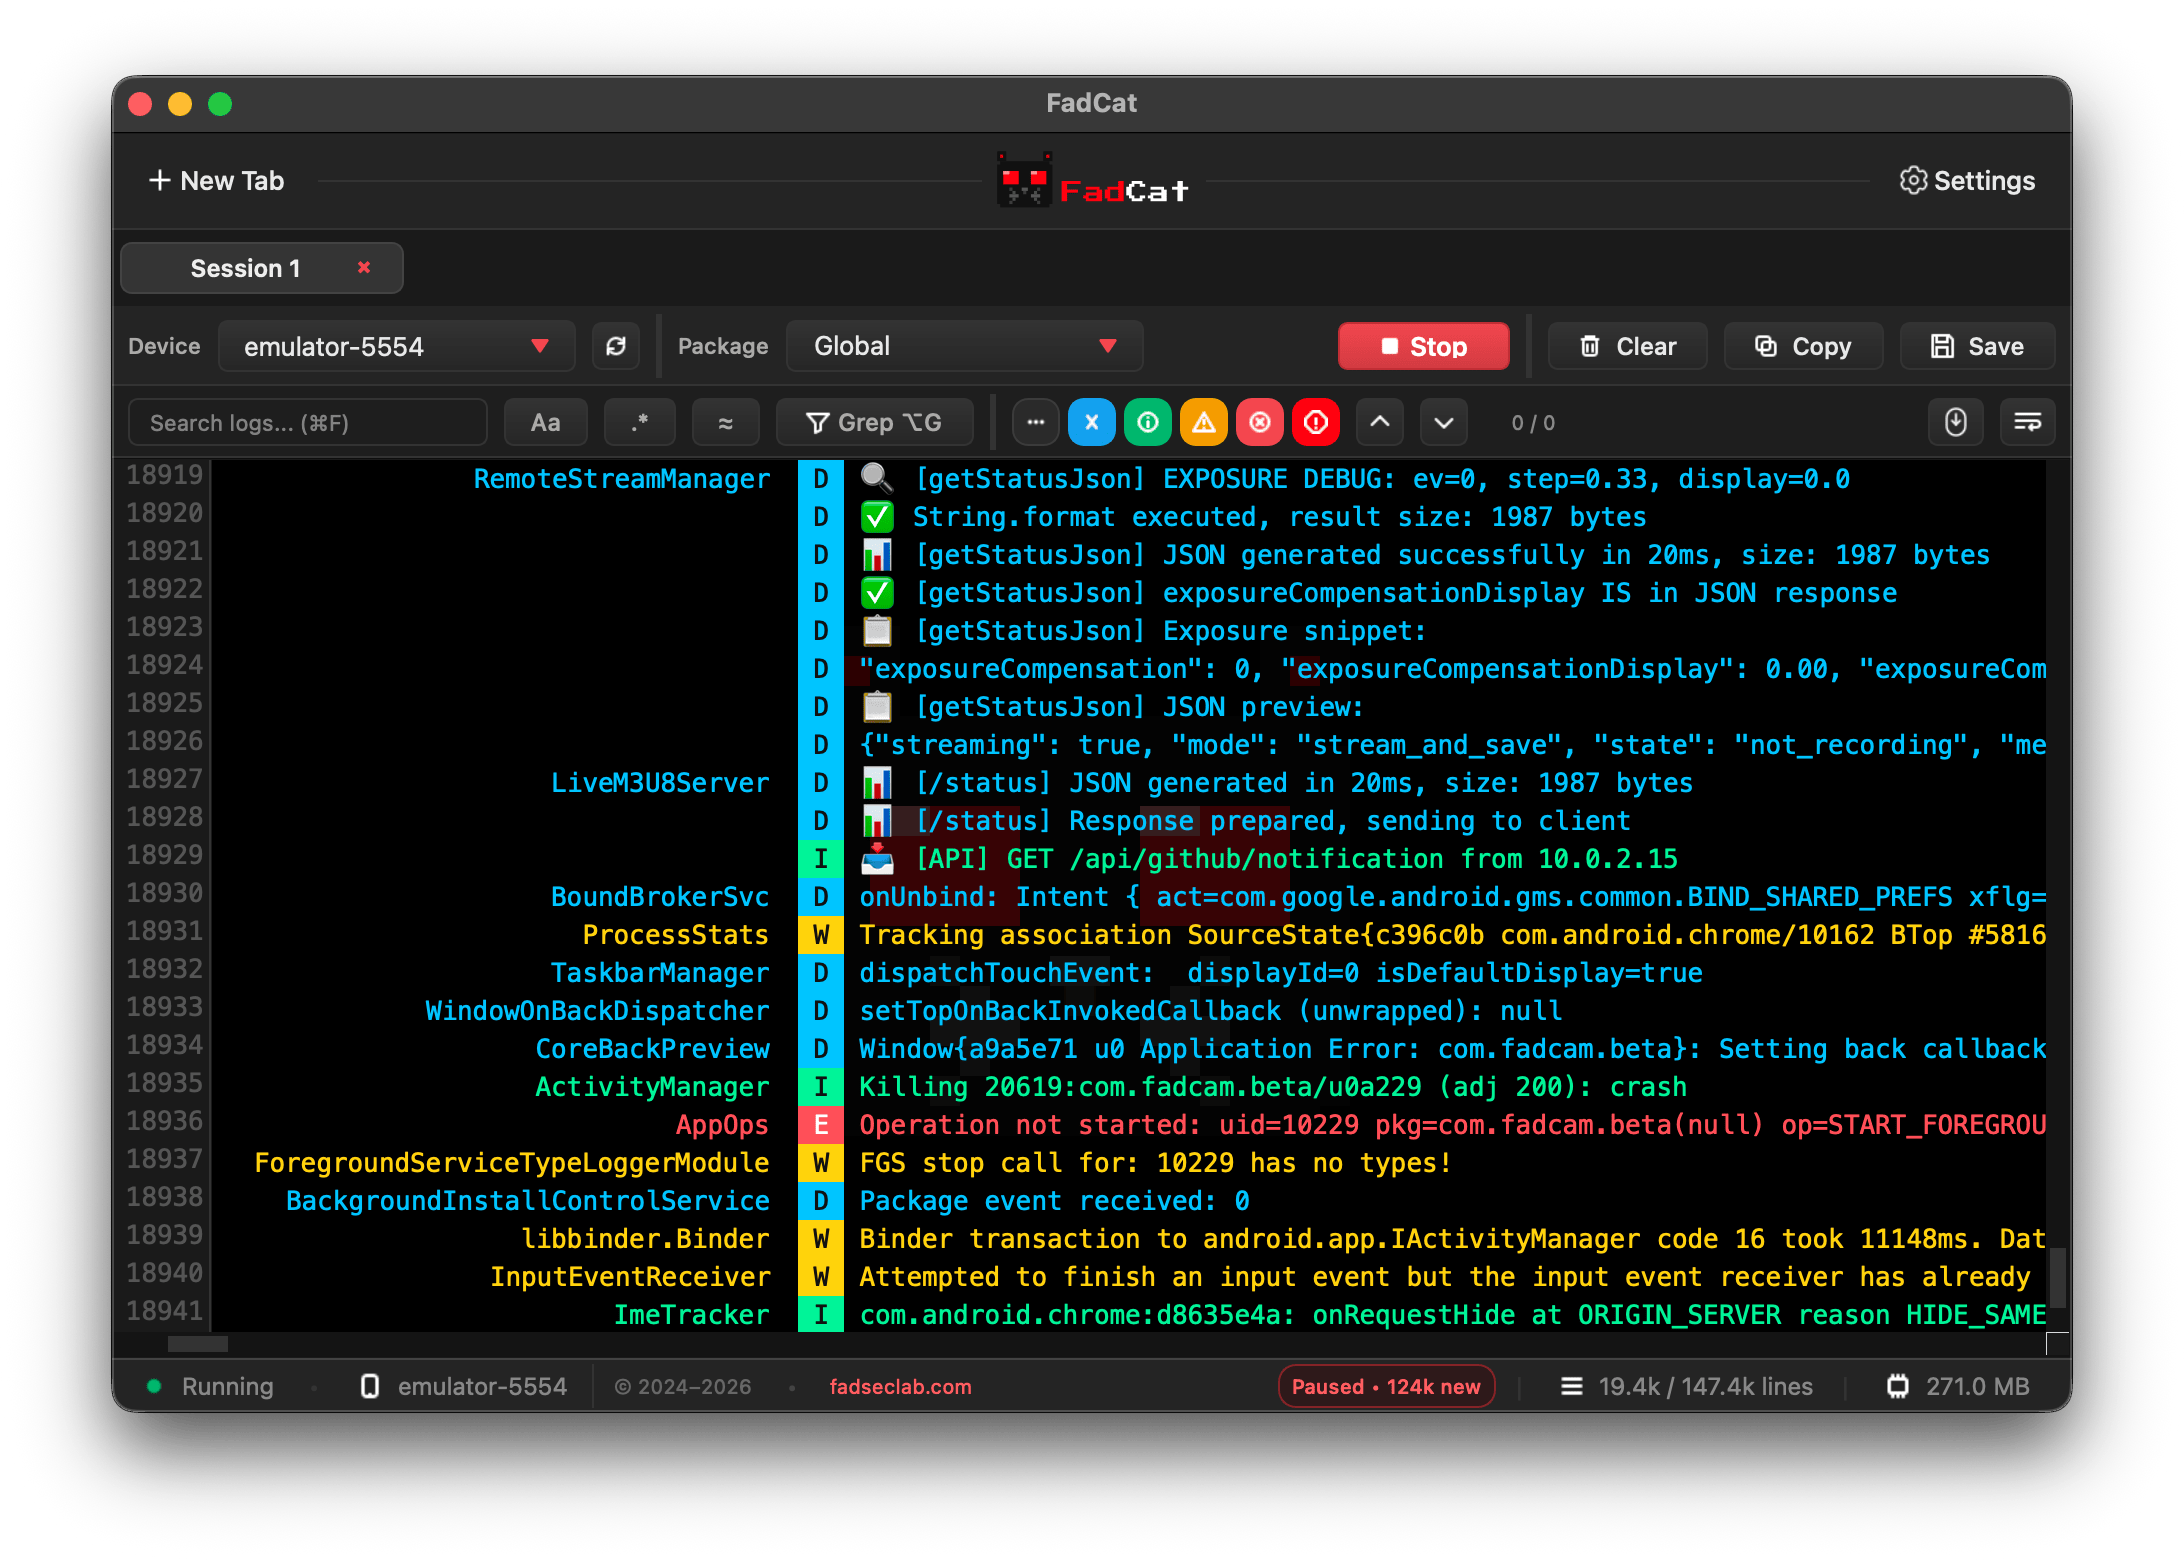2184x1560 pixels.
Task: Click the inbox emoji on the [API] GET line
Action: [x=877, y=858]
